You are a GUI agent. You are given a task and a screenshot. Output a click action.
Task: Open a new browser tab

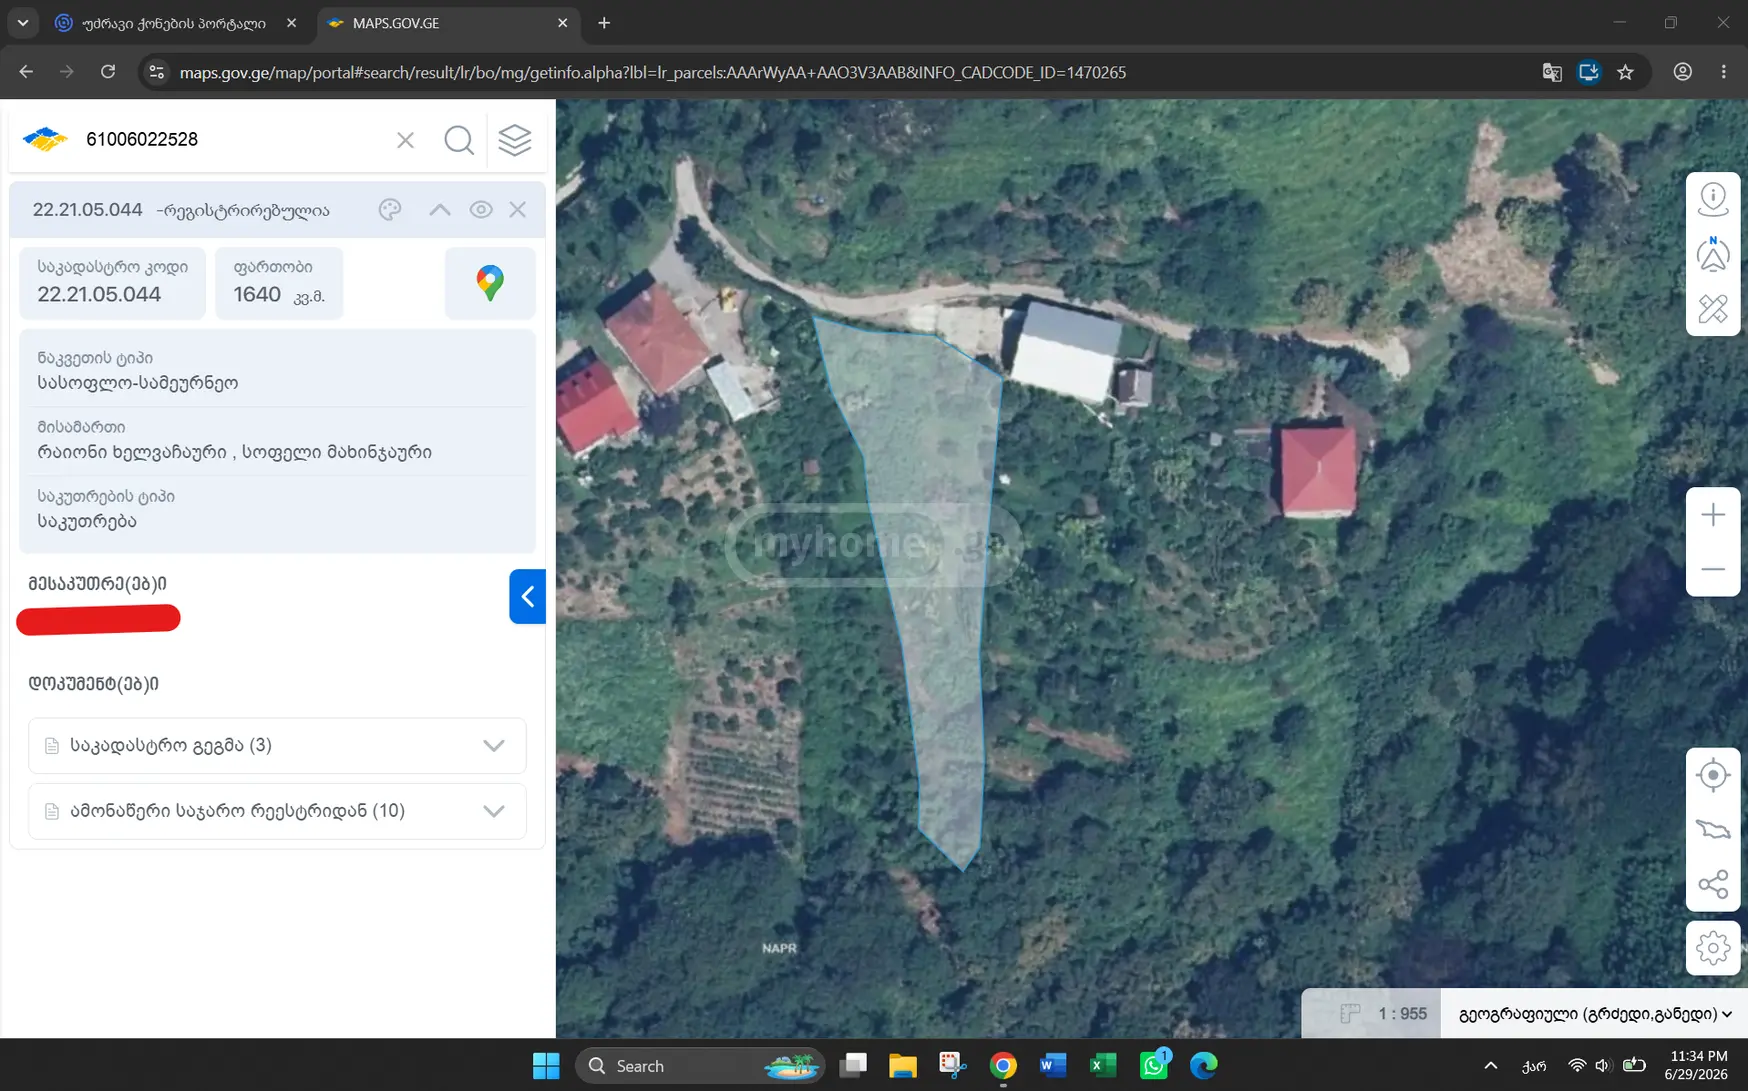pos(604,23)
